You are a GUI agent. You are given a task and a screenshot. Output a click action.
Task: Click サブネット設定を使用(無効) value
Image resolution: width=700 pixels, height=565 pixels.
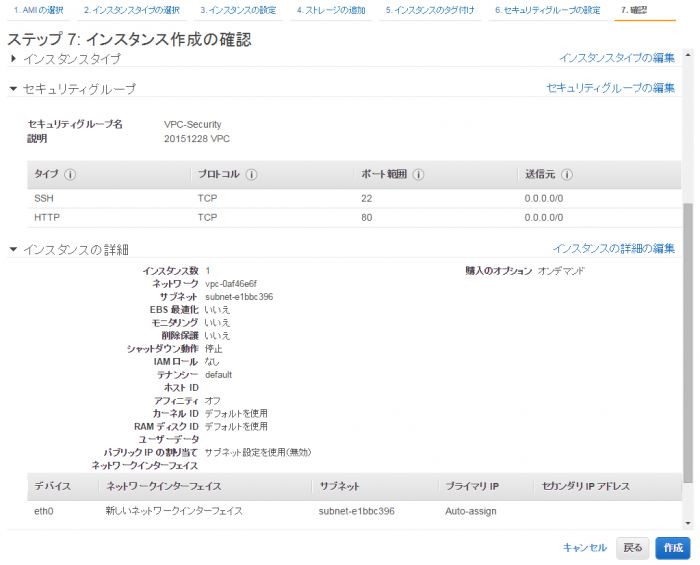258,453
